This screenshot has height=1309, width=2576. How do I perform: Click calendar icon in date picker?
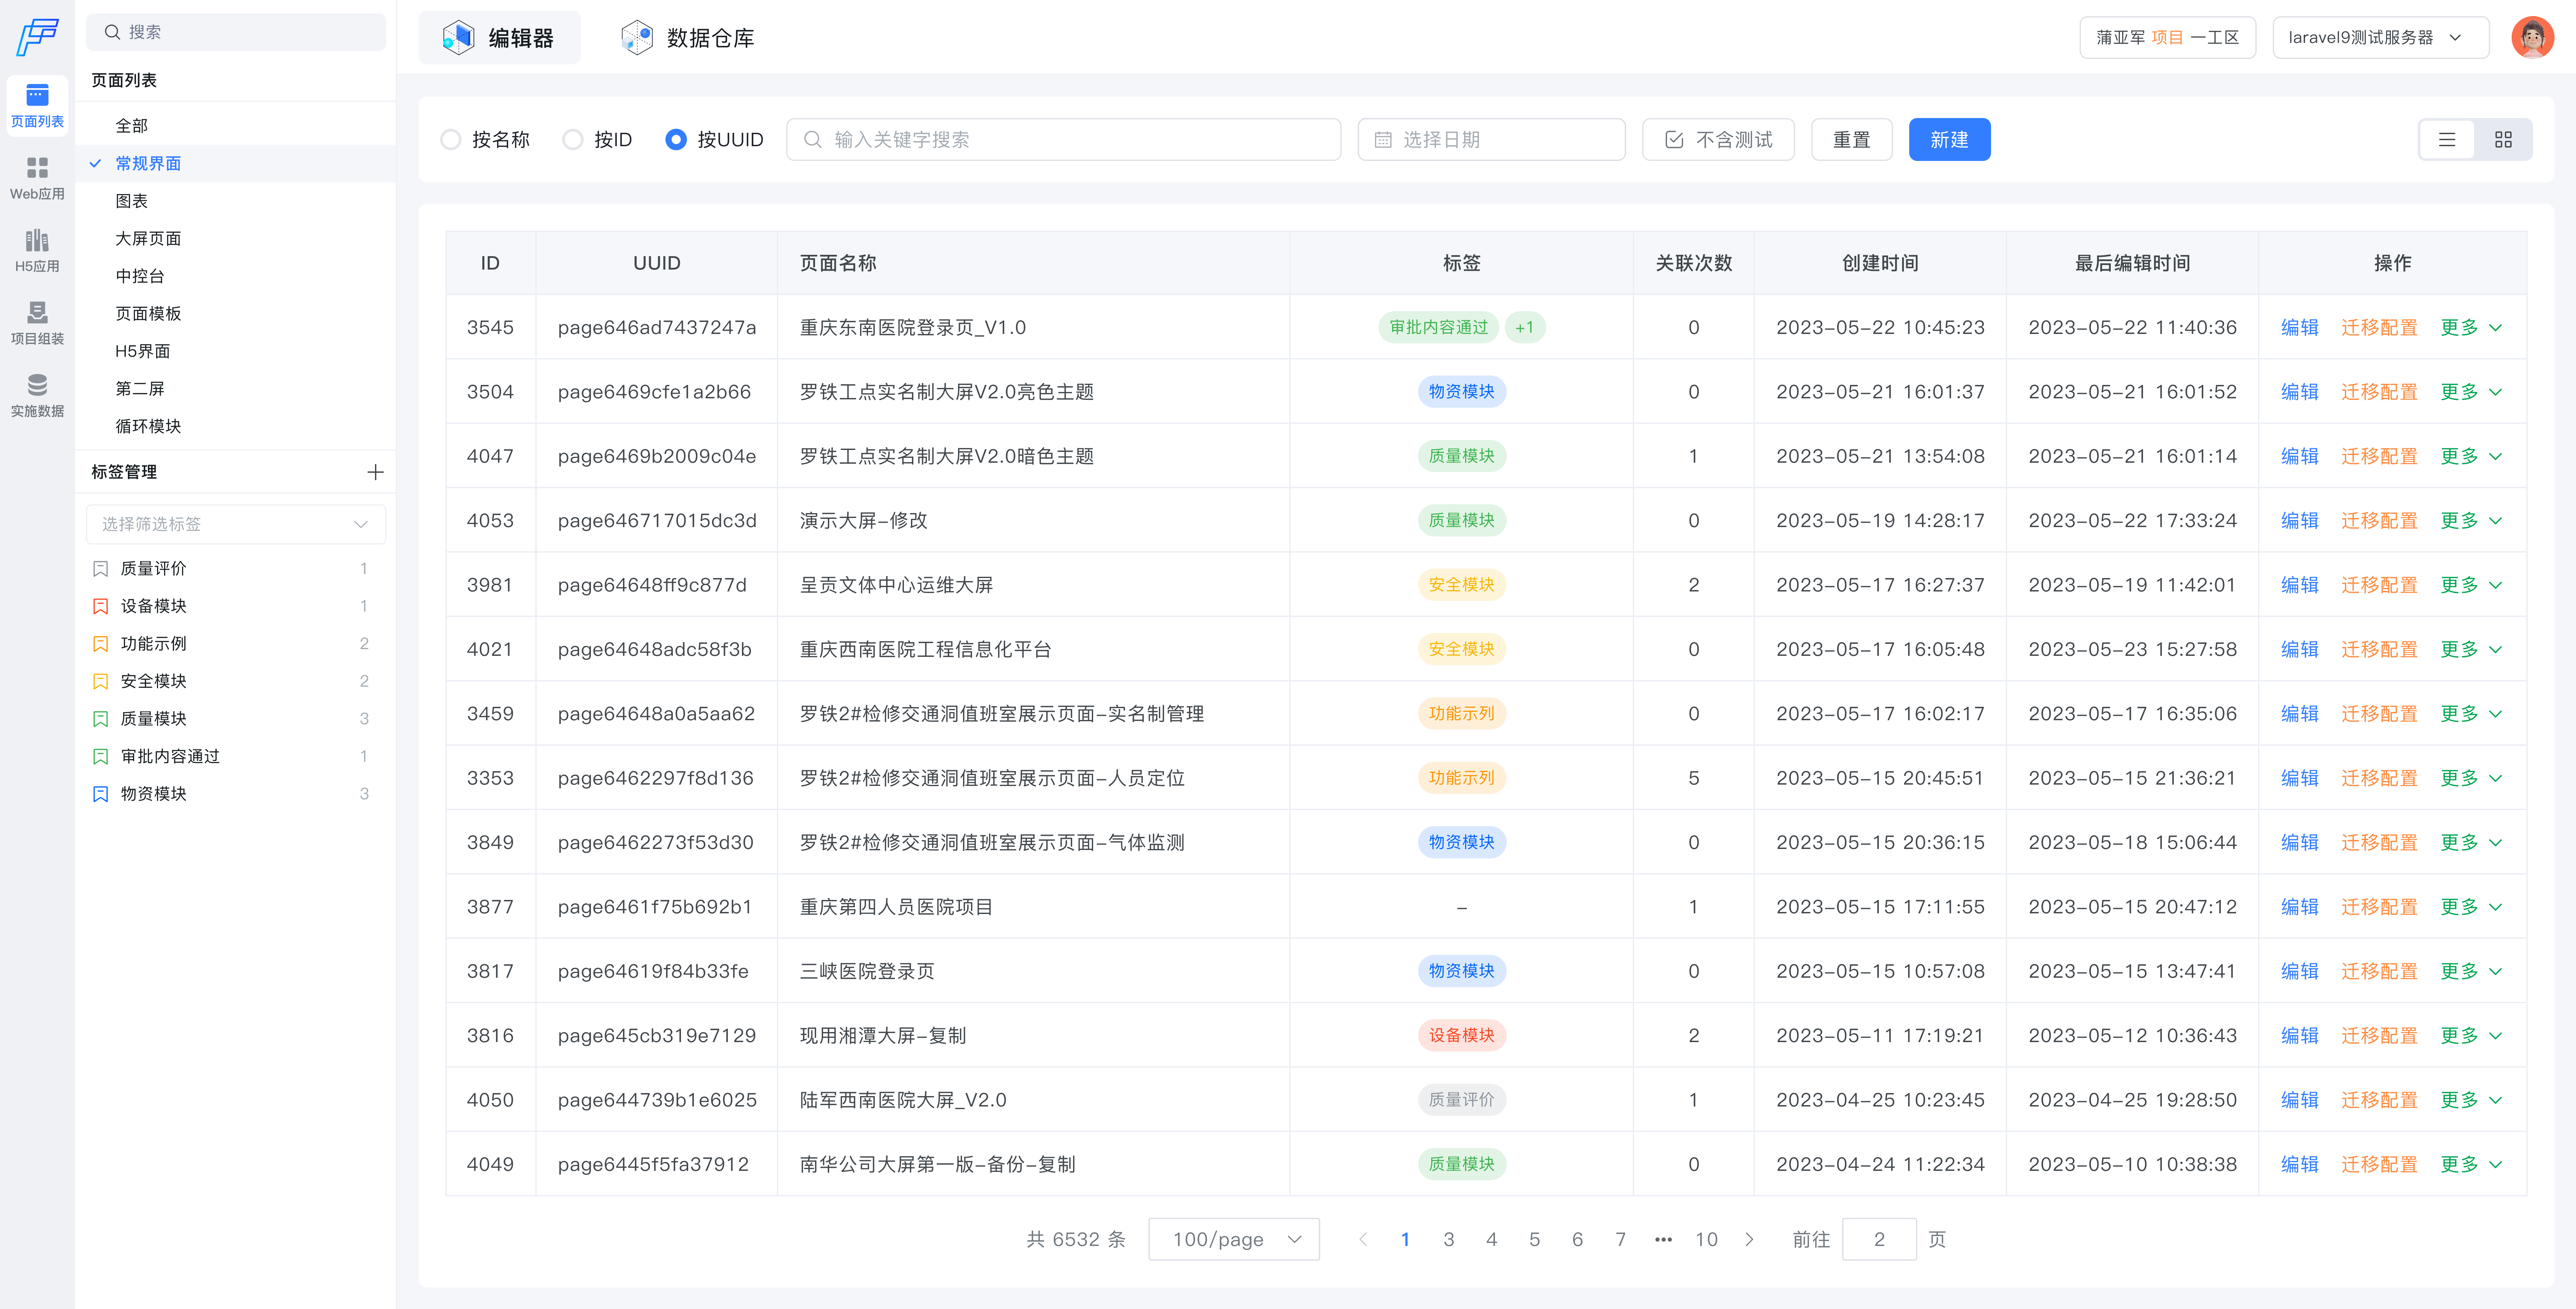pyautogui.click(x=1383, y=140)
